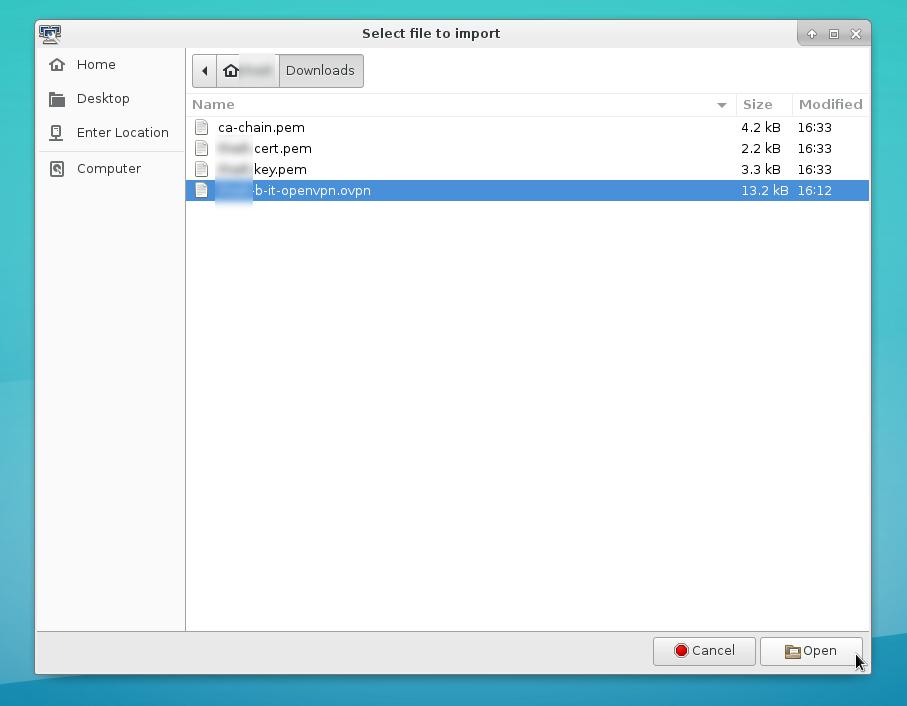Close the Select file to import dialog
907x706 pixels.
(x=855, y=34)
